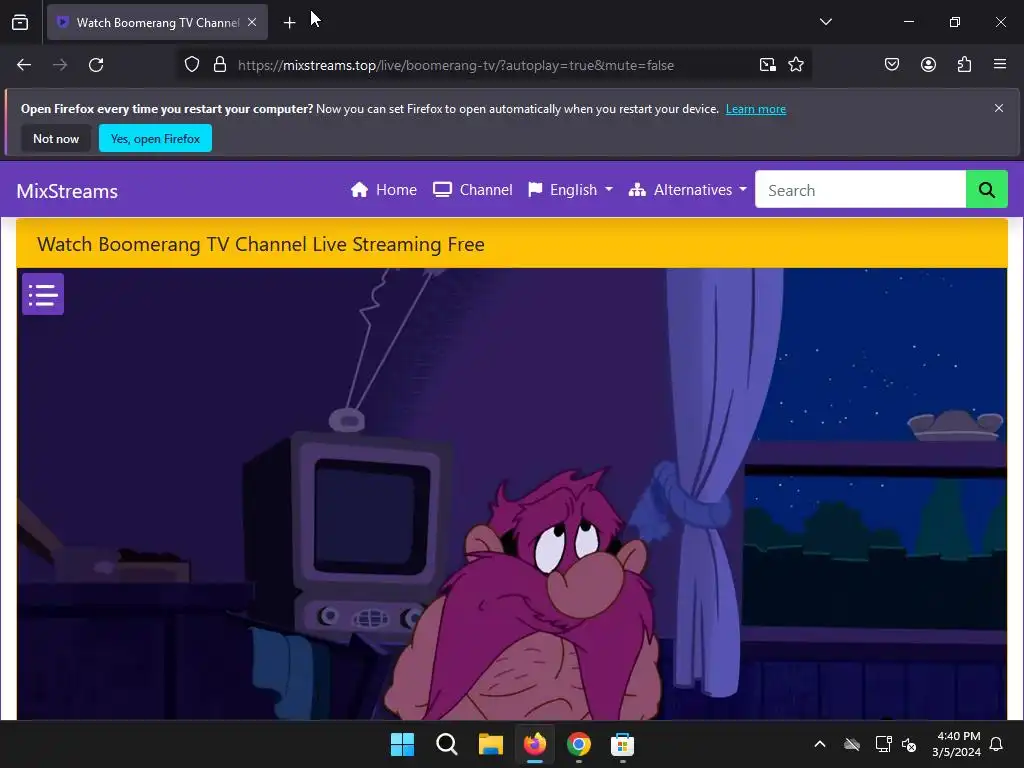Viewport: 1024px width, 768px height.
Task: Open the list all tabs chevron
Action: tap(825, 22)
